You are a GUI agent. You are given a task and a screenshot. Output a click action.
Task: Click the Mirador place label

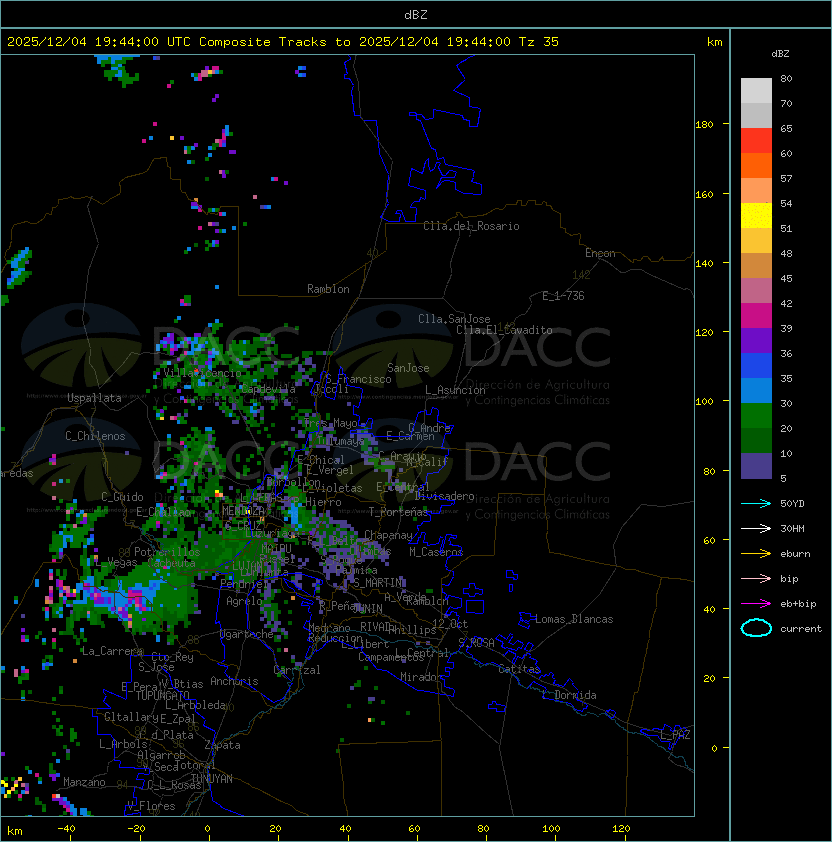tap(422, 677)
